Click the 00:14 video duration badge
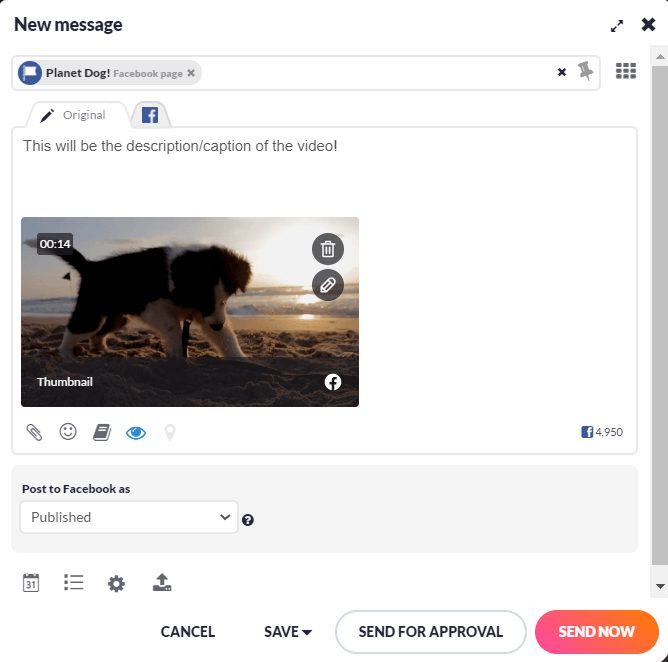The image size is (668, 662). (55, 244)
